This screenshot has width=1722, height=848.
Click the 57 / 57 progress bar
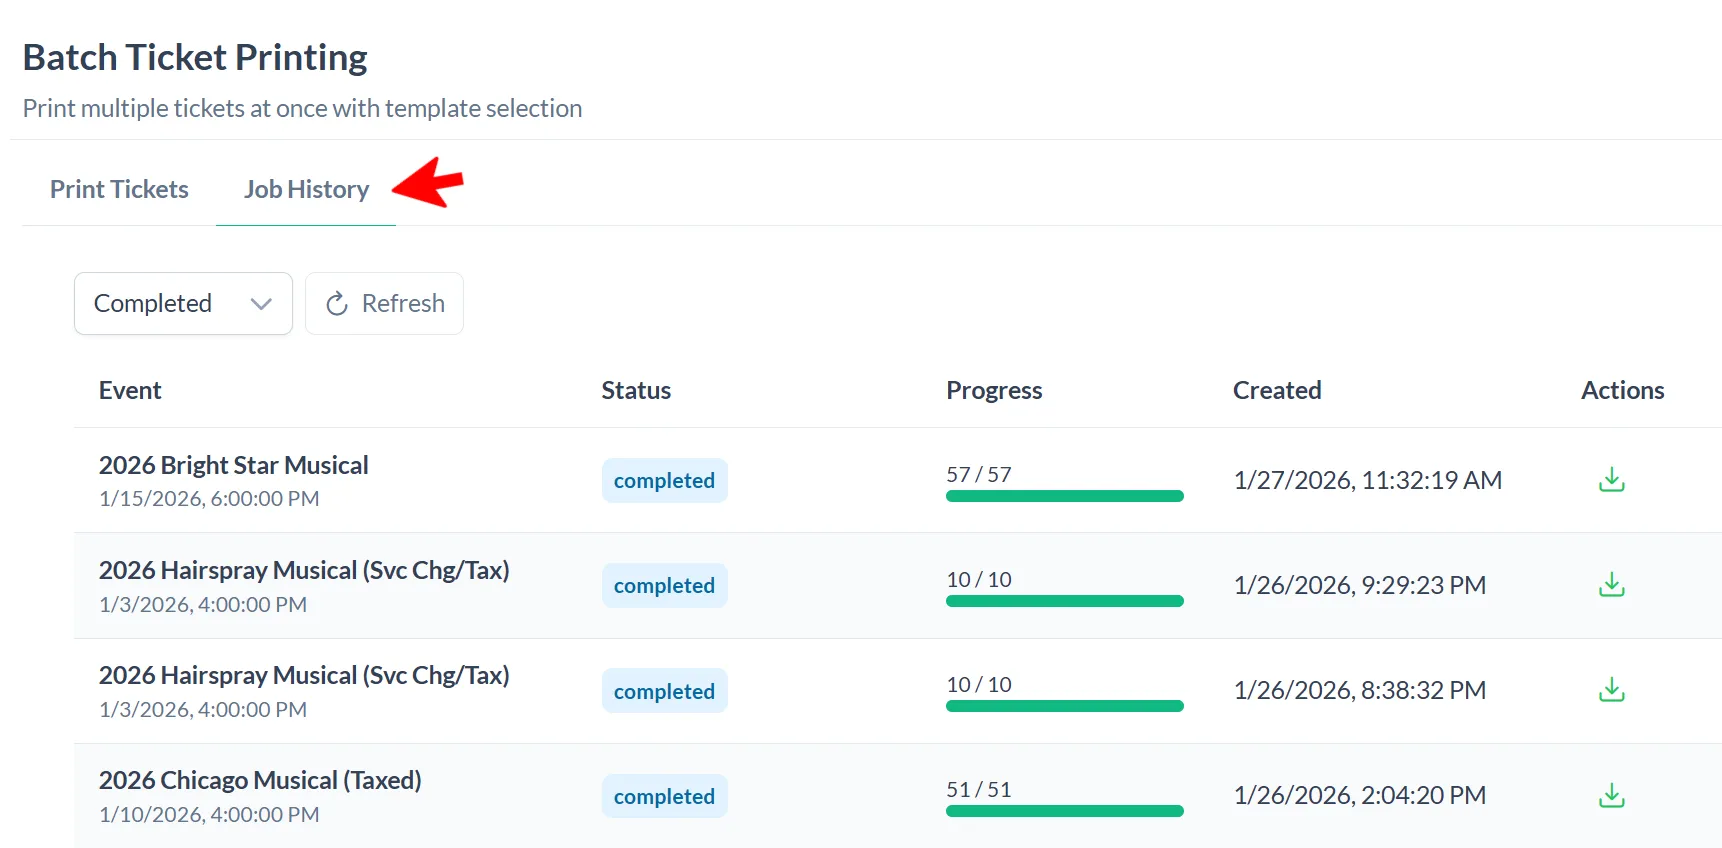tap(1064, 496)
